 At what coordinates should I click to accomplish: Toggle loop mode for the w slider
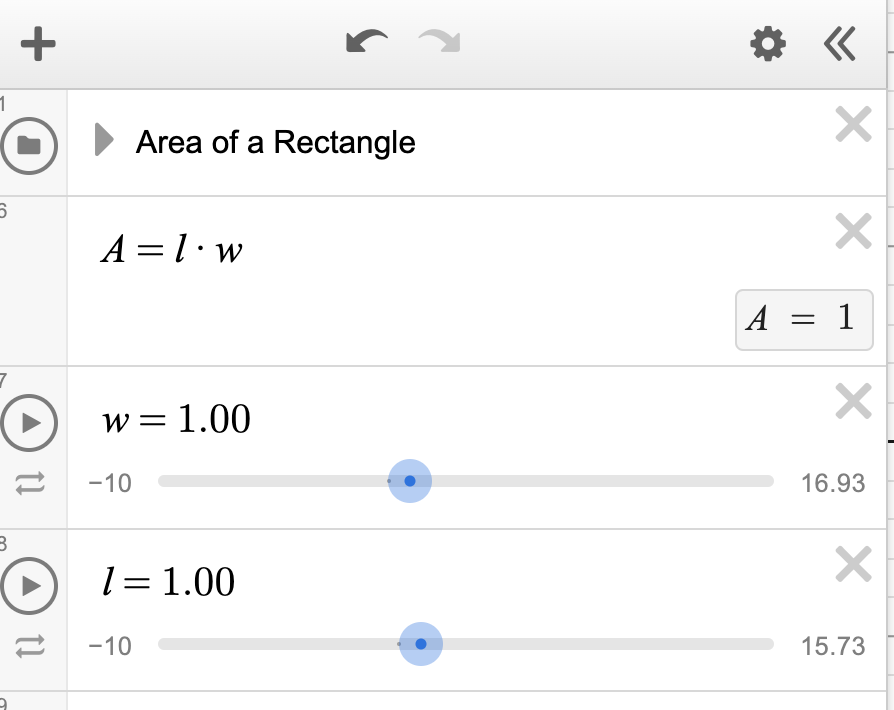point(30,484)
